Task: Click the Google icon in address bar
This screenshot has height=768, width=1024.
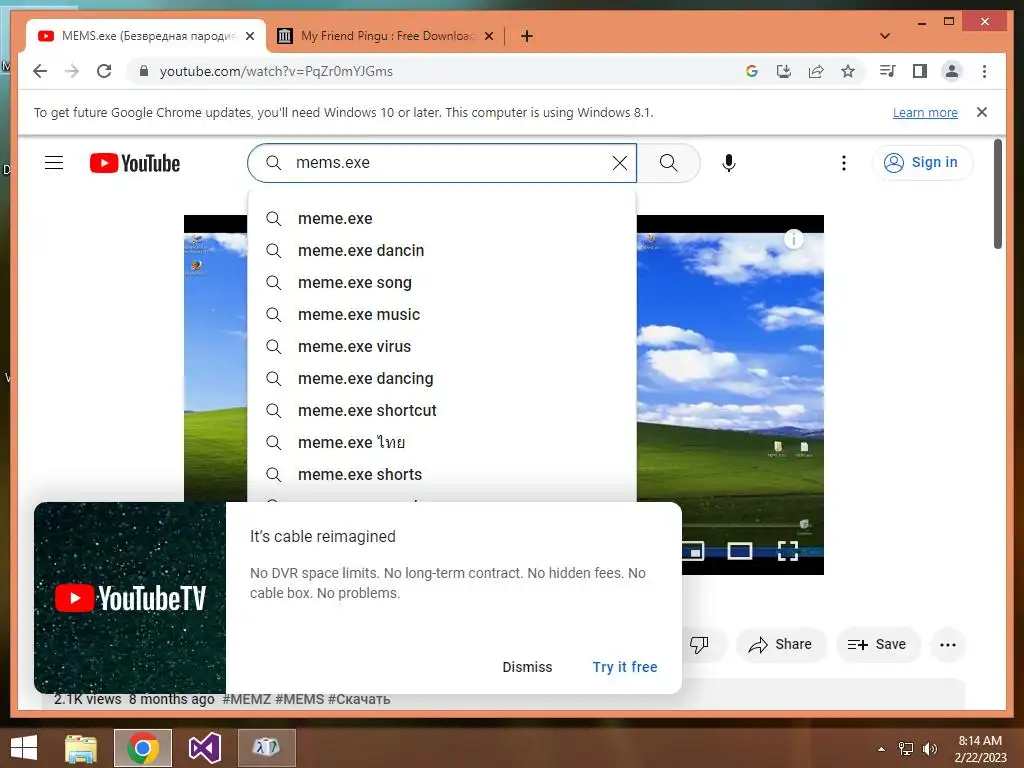Action: pyautogui.click(x=752, y=71)
